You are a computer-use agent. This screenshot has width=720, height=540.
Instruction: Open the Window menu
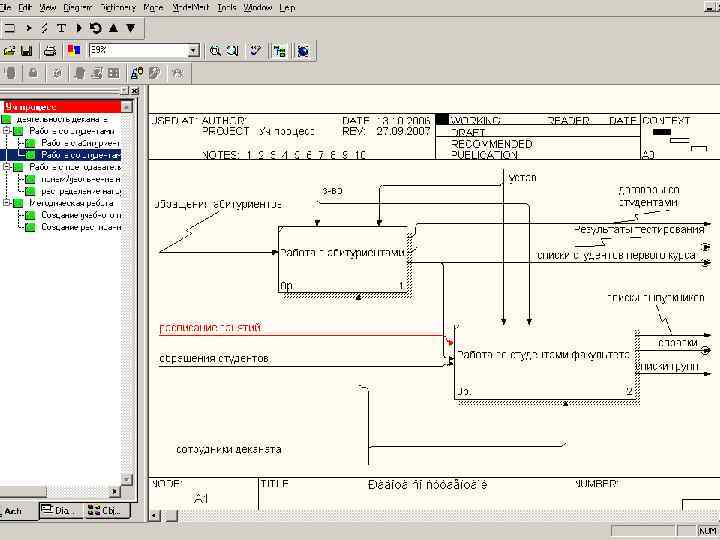pyautogui.click(x=258, y=7)
